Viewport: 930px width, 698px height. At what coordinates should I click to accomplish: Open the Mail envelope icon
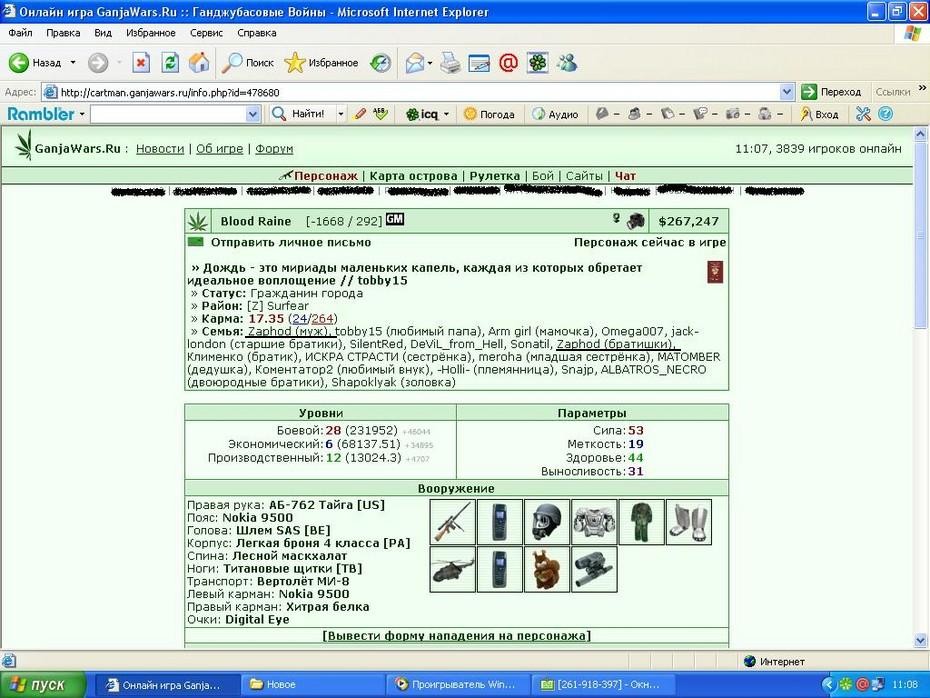point(415,63)
